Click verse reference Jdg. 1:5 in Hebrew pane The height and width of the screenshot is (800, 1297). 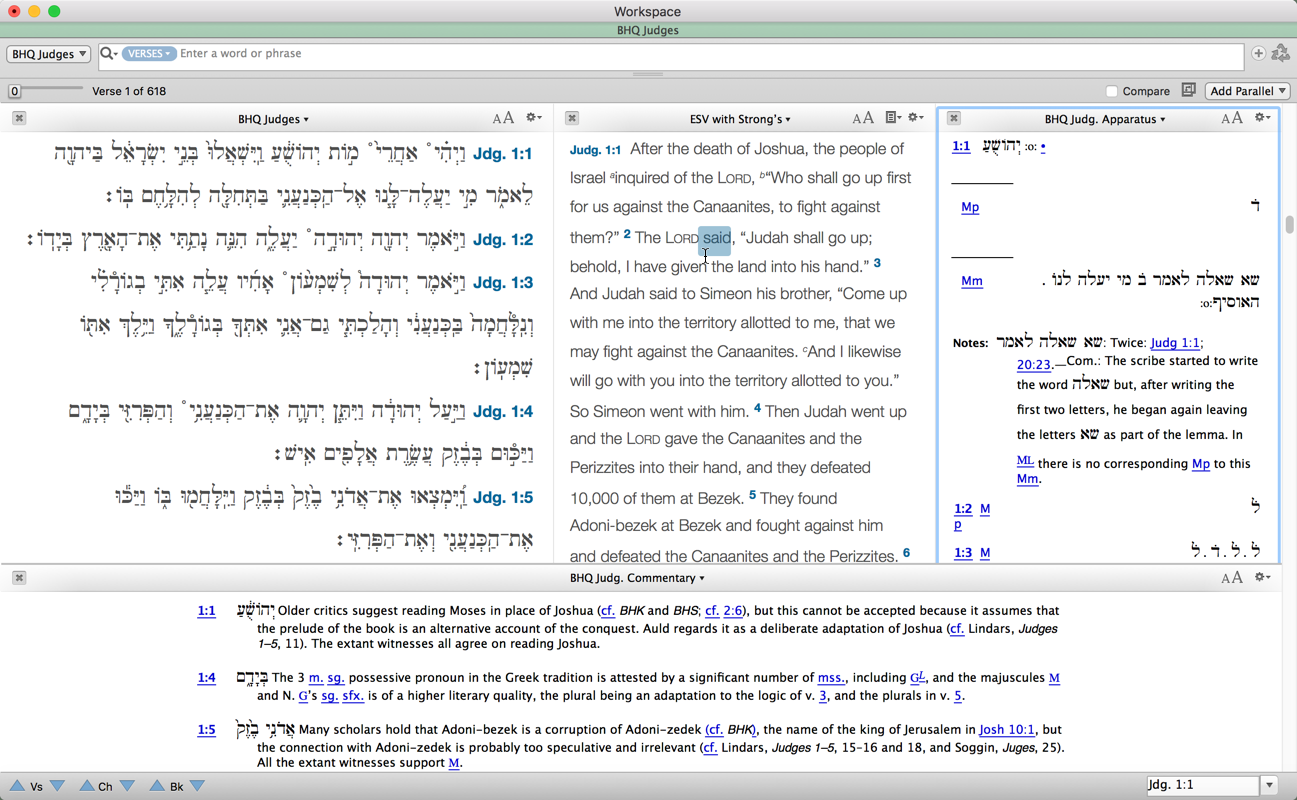(x=503, y=498)
